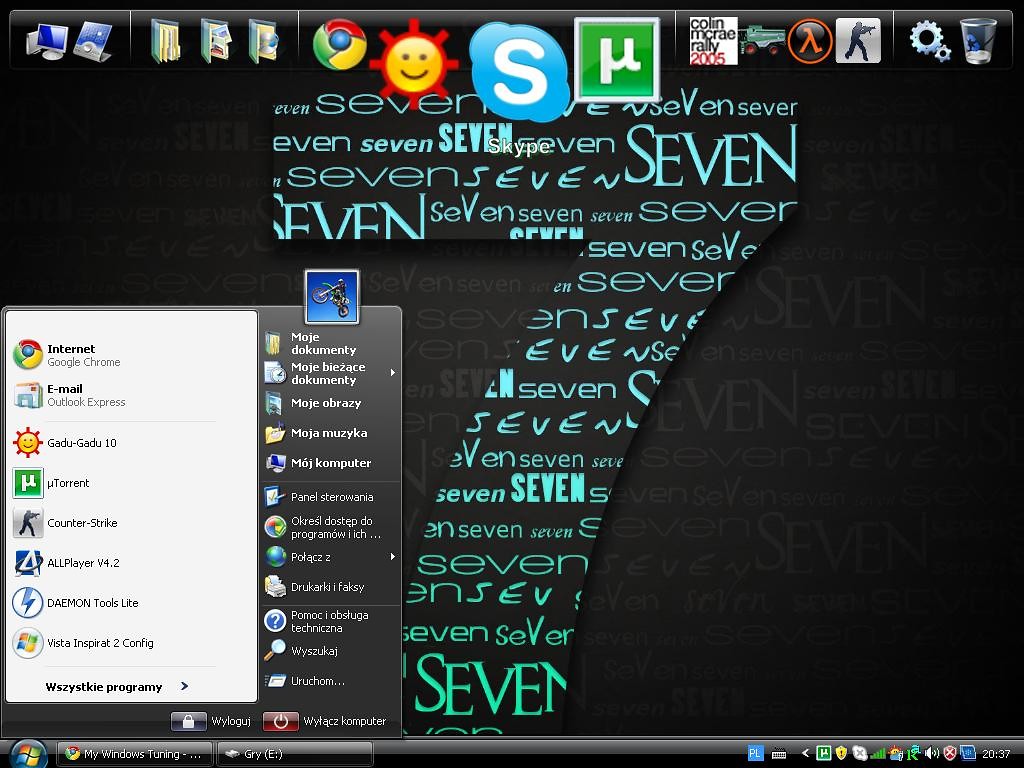Expand hidden tray icons with the chevron

pyautogui.click(x=805, y=754)
